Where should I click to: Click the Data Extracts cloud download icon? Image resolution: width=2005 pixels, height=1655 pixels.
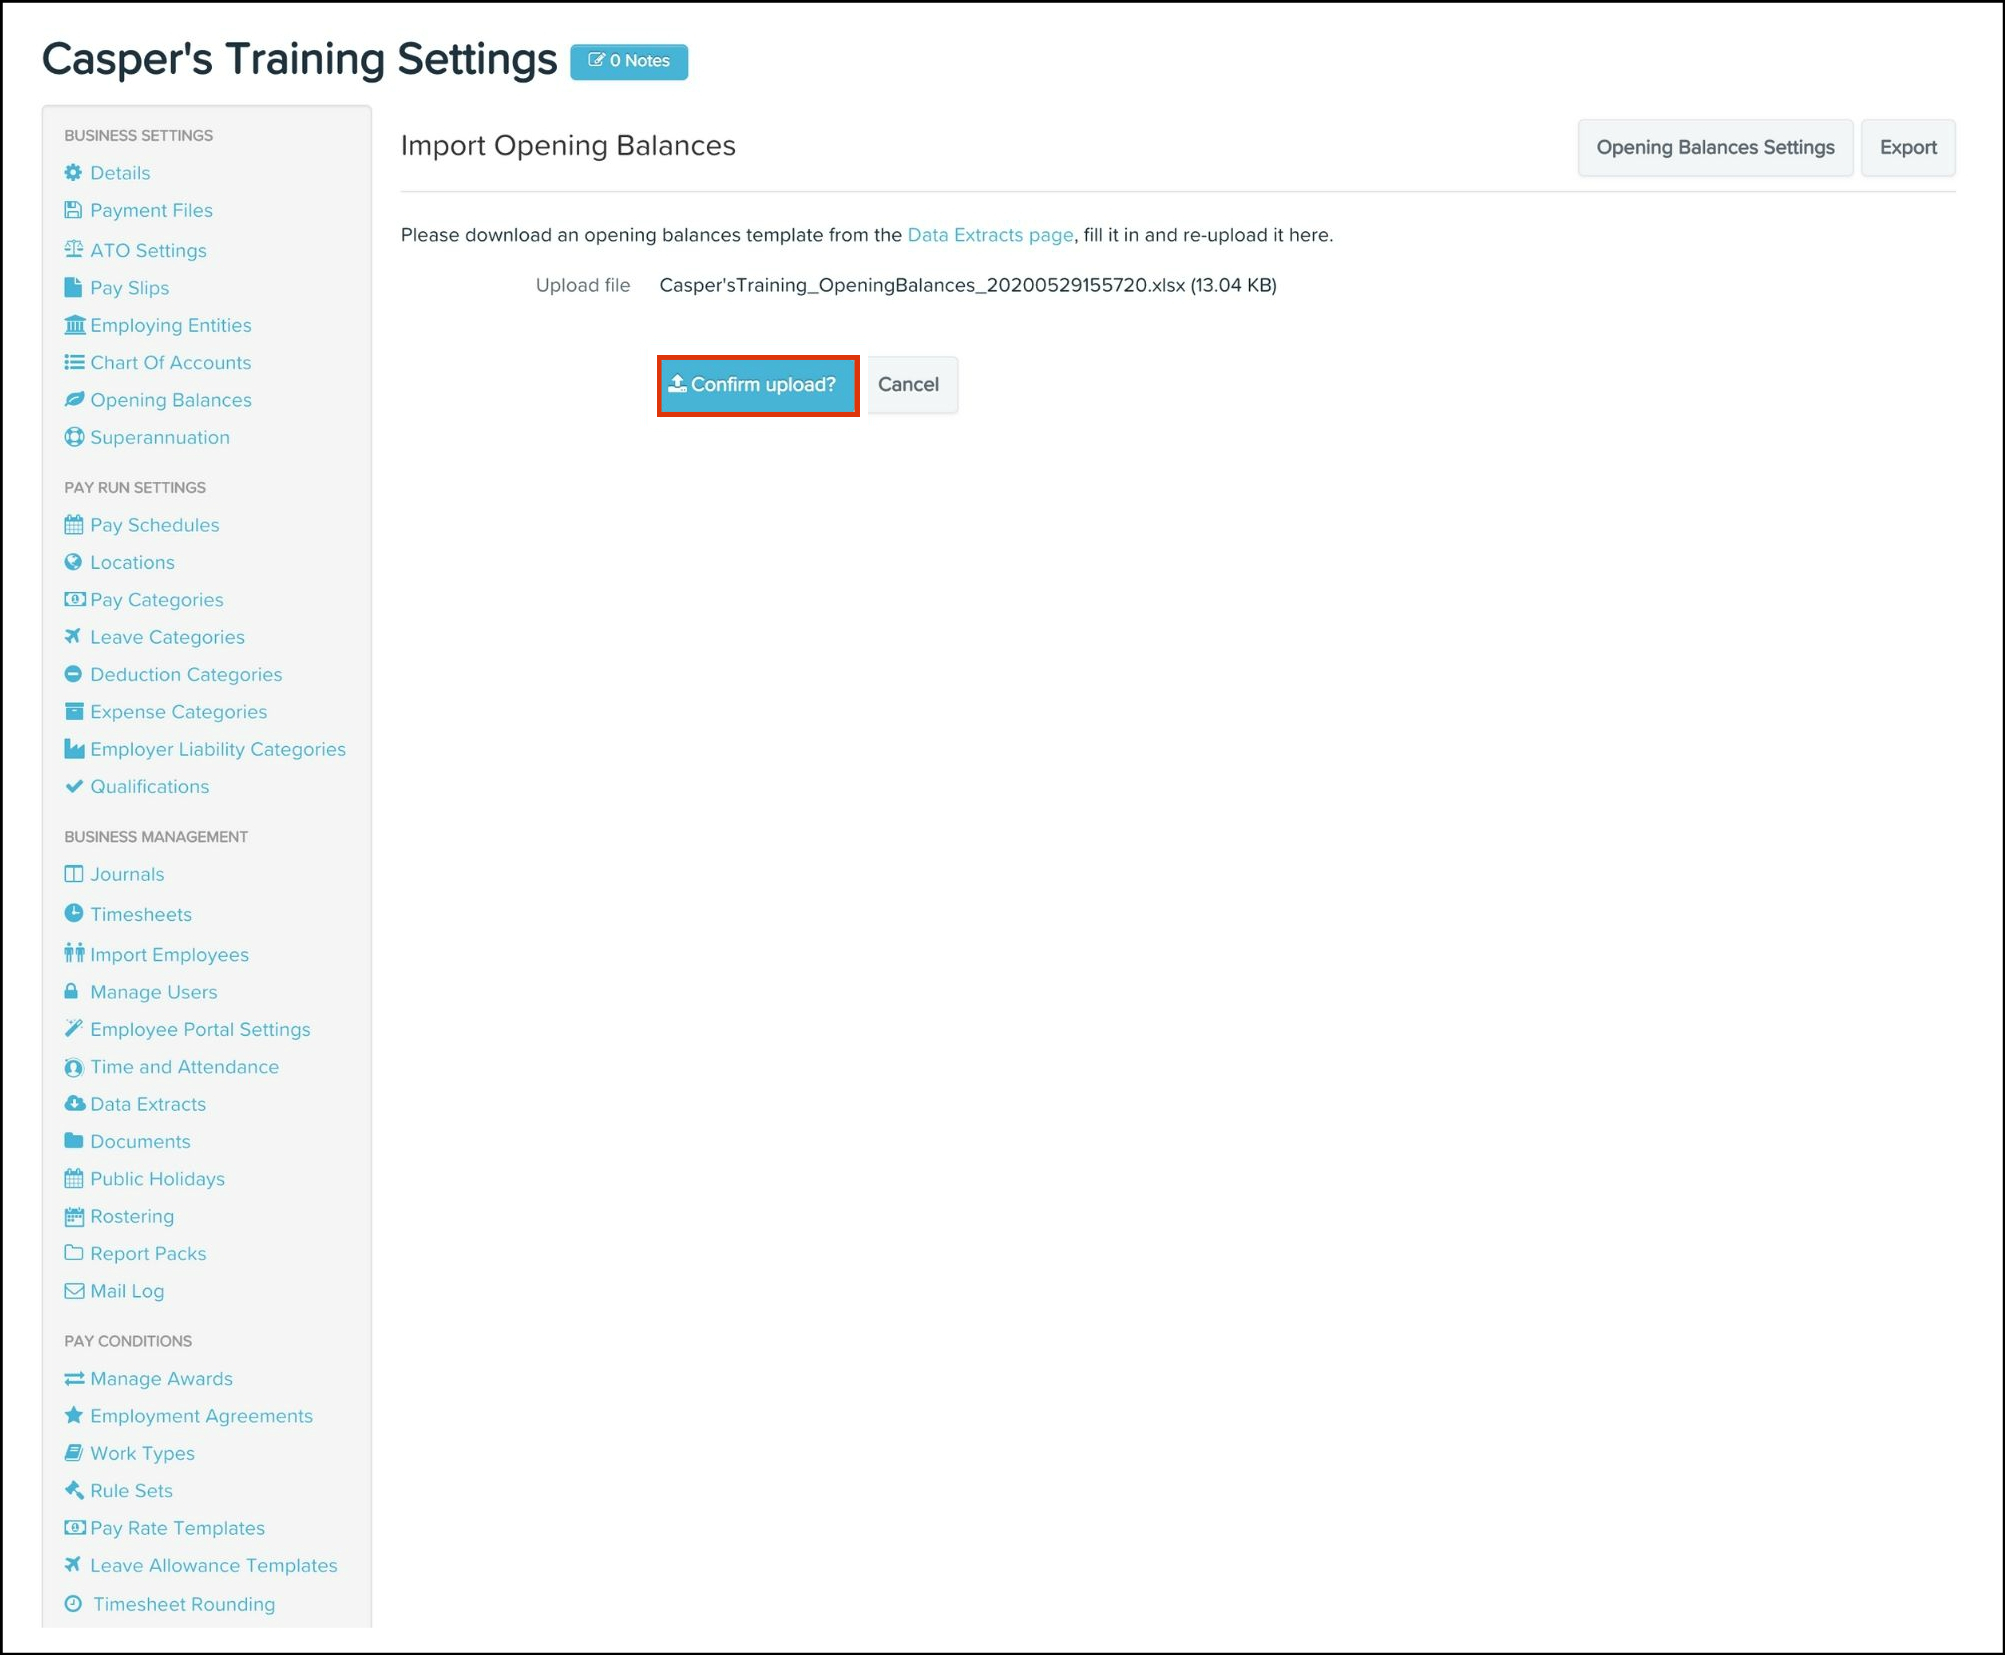pos(73,1104)
